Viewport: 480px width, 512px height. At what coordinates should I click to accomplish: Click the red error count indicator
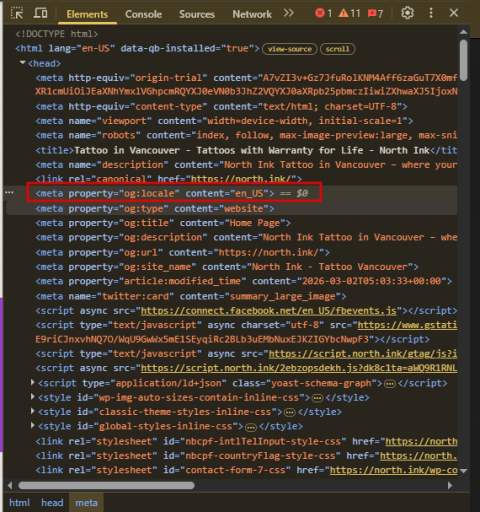click(324, 13)
